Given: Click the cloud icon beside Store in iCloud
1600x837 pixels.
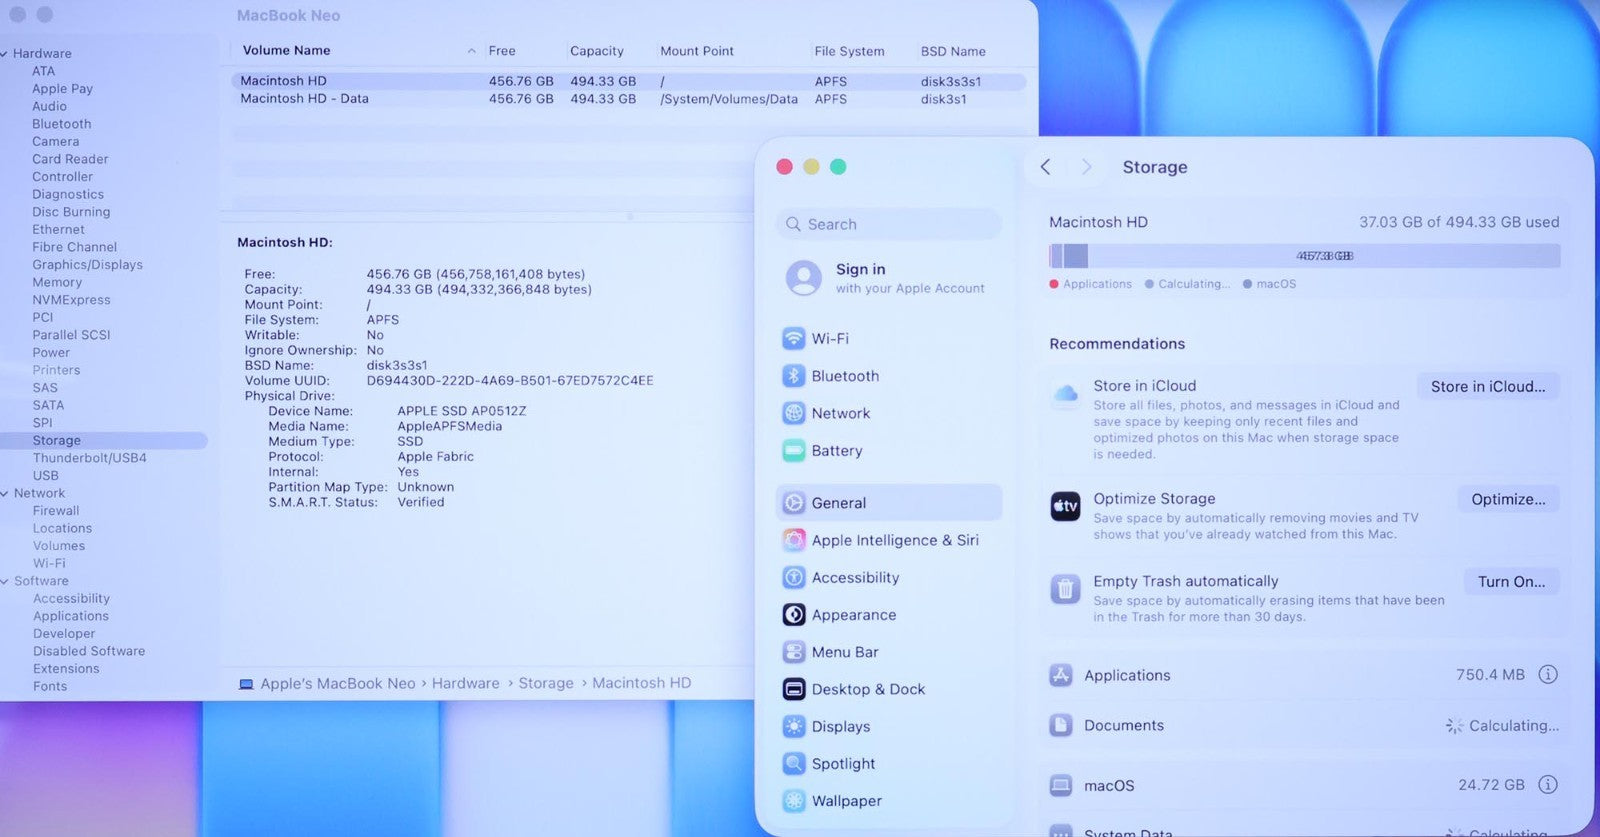Looking at the screenshot, I should (x=1066, y=393).
